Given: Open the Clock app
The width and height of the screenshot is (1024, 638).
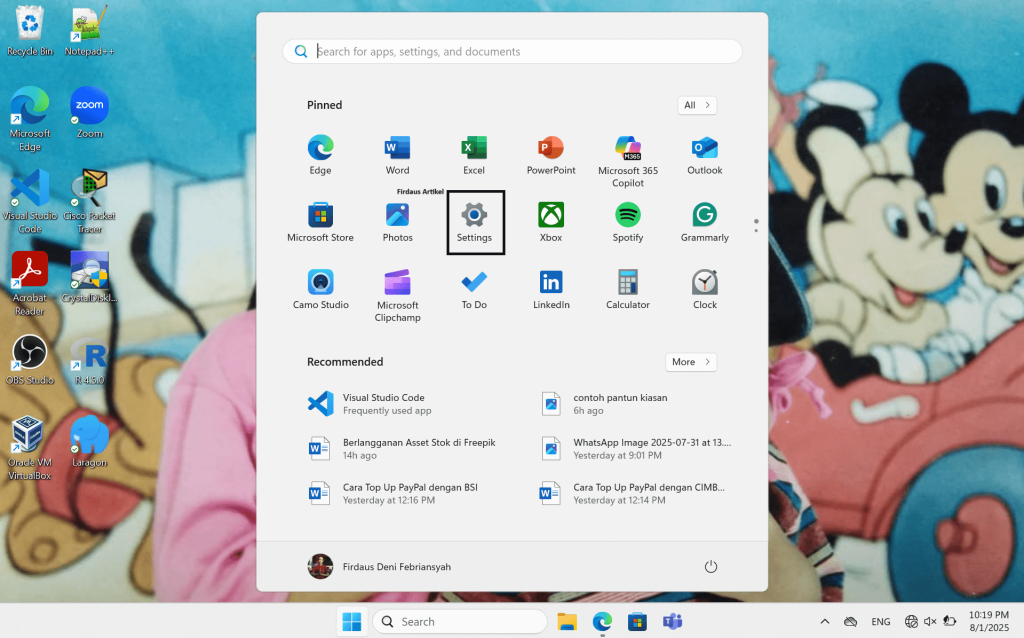Looking at the screenshot, I should 704,290.
